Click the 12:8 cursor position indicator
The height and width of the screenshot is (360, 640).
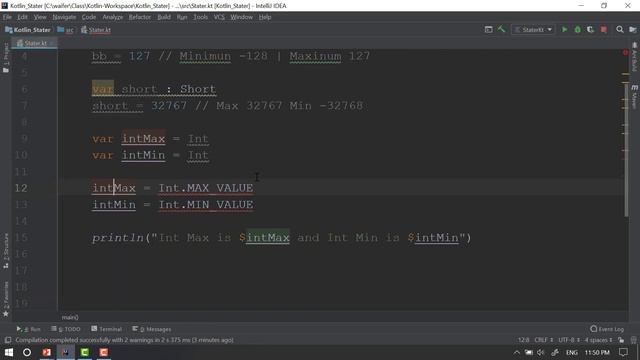[x=523, y=340]
